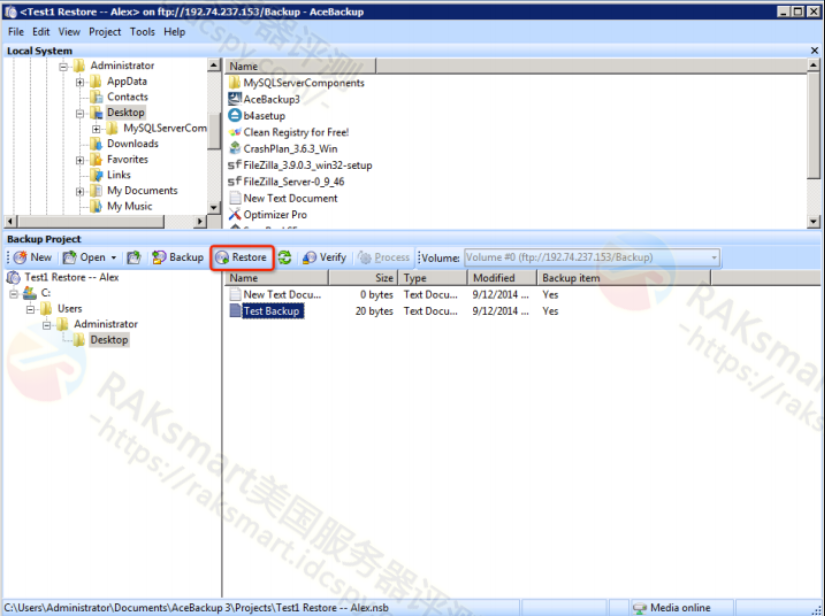Select the Downloads folder in the tree
The image size is (825, 616).
click(133, 144)
